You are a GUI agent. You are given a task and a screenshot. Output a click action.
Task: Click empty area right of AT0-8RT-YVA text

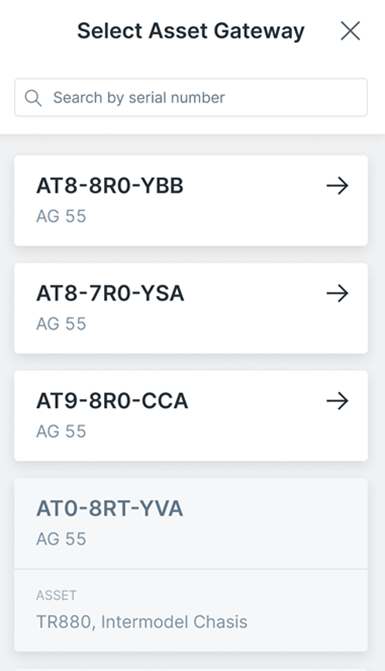coord(275,509)
